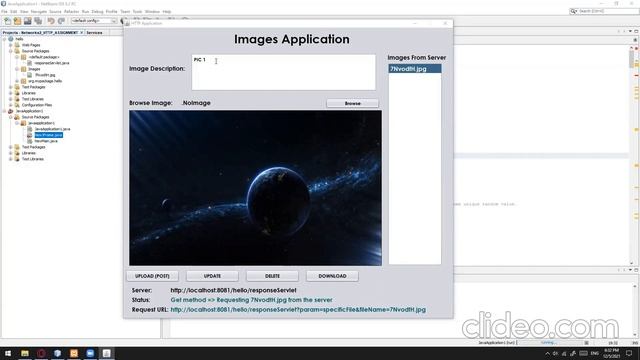
Task: Click the Redo toolbar icon
Action: [x=61, y=21]
